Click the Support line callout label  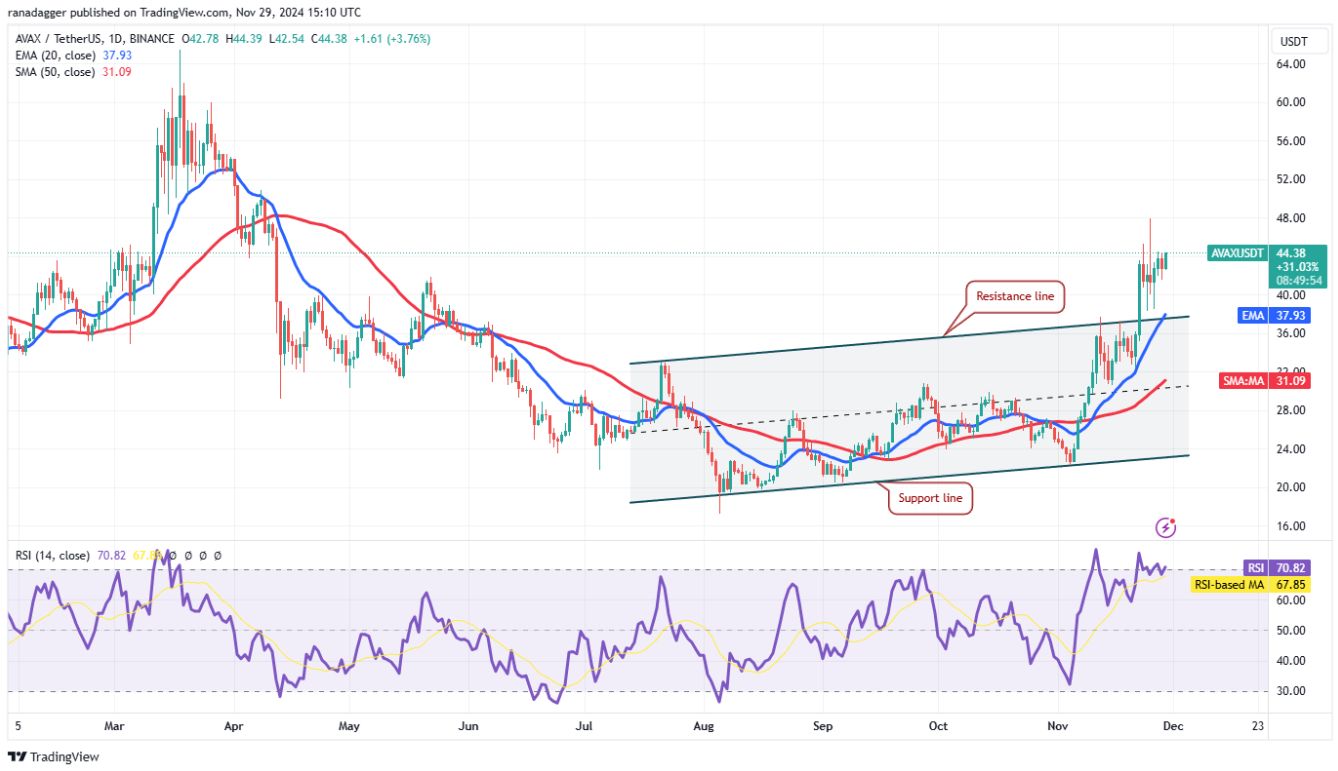pyautogui.click(x=929, y=497)
